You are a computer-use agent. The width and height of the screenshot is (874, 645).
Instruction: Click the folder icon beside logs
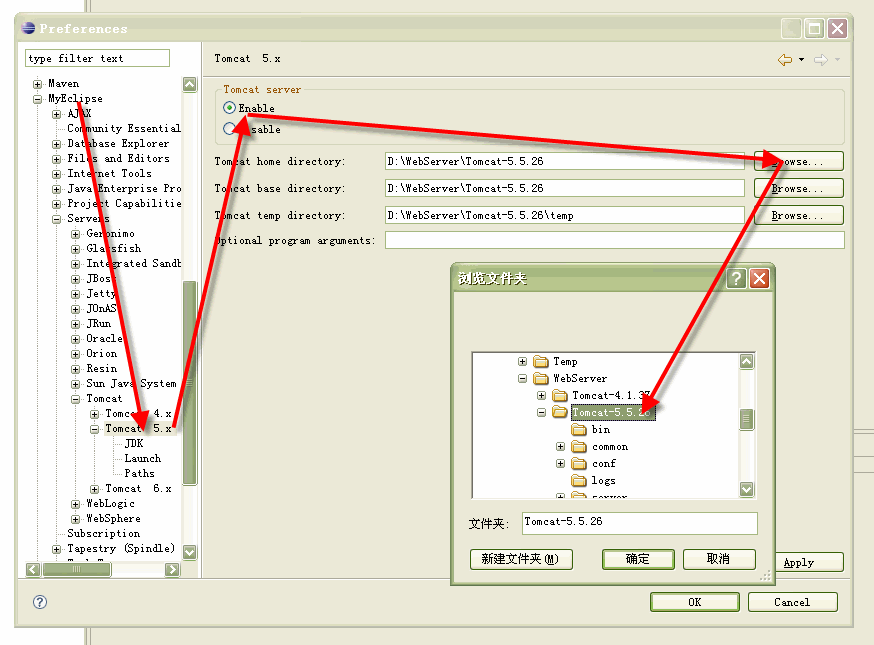[x=579, y=480]
